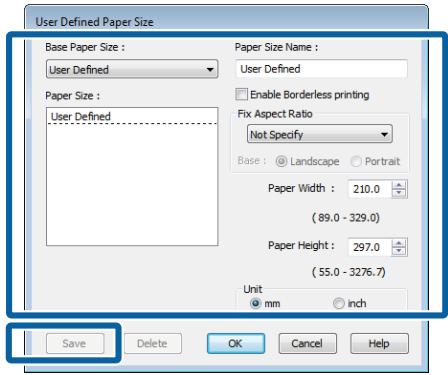Select the inch unit radio button

point(338,303)
